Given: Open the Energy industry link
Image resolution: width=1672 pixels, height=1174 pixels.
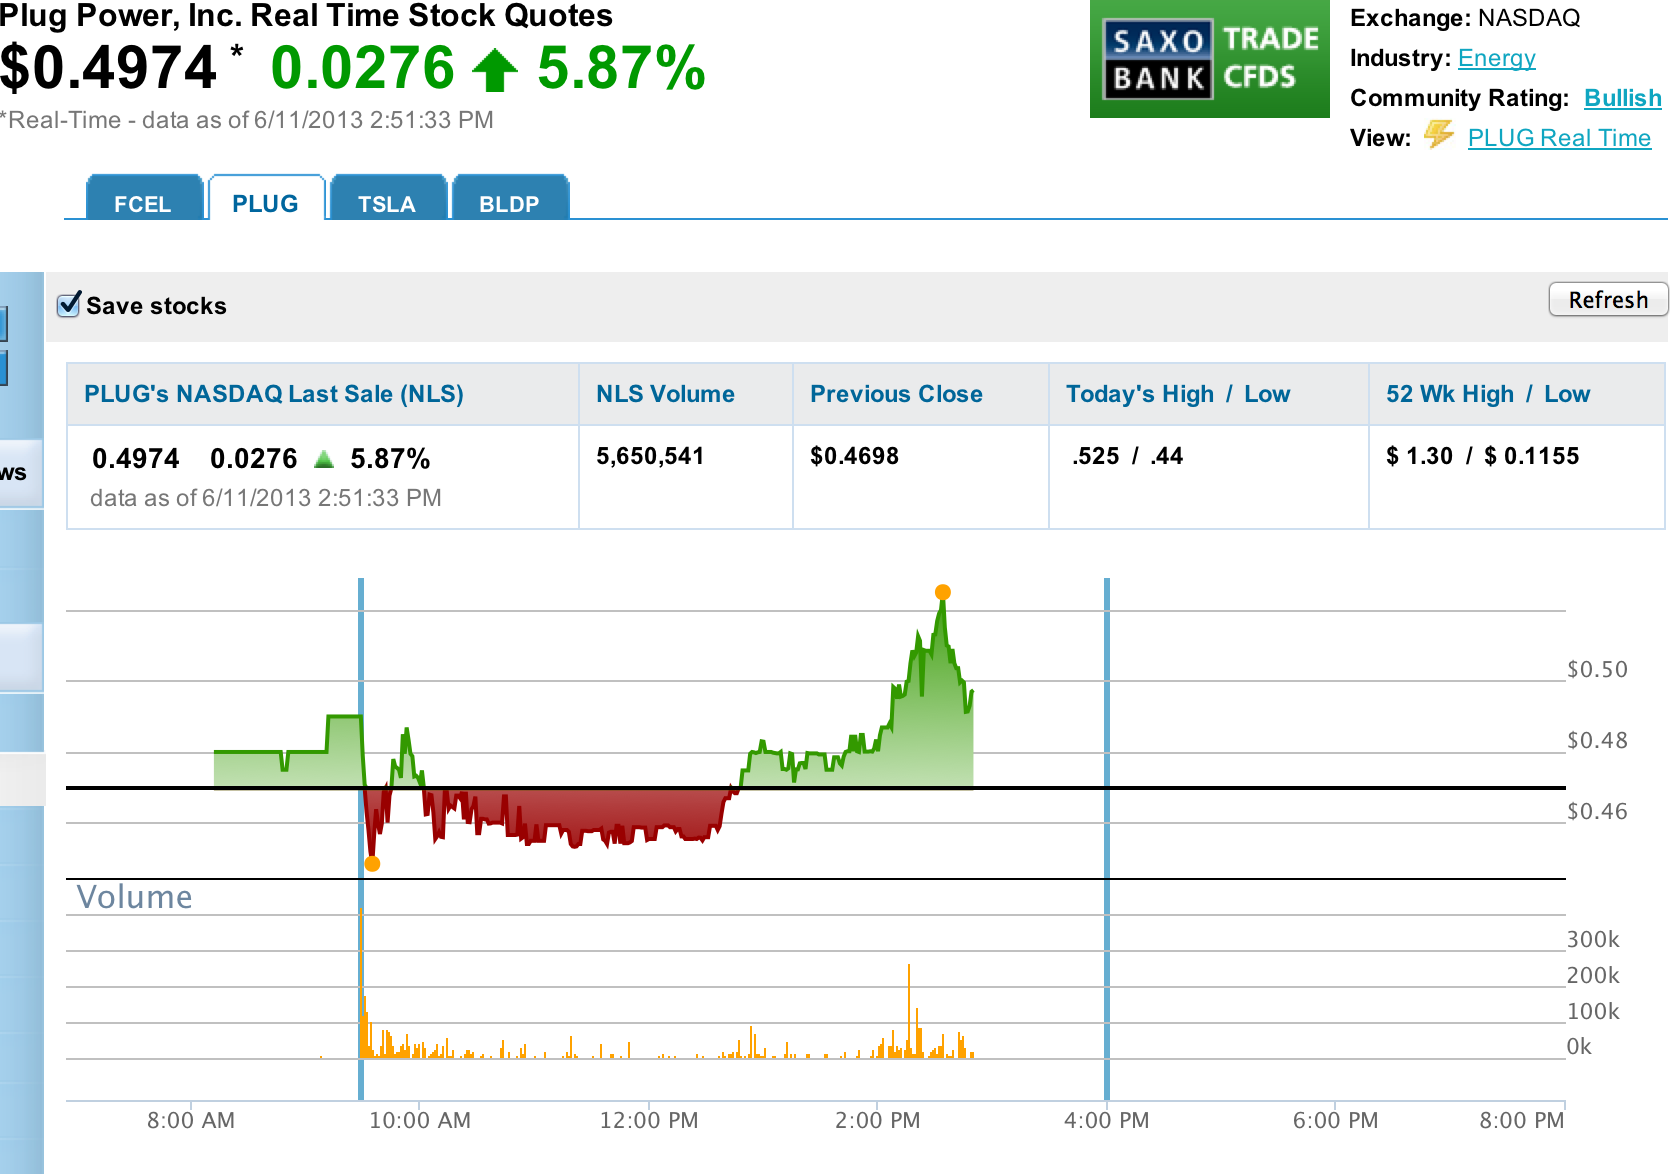Looking at the screenshot, I should 1496,58.
